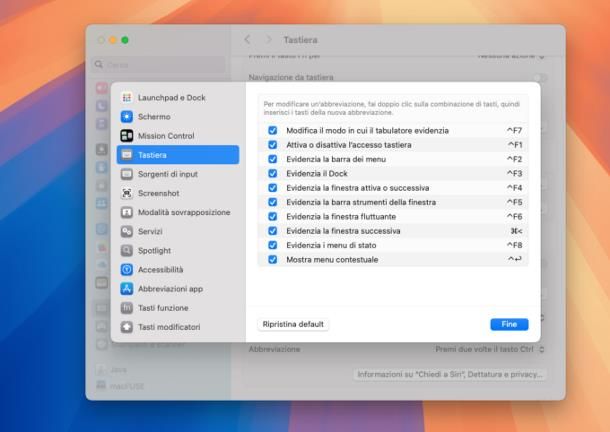The height and width of the screenshot is (432, 610).
Task: Select the Launchpad e Dock icon
Action: coord(127,98)
